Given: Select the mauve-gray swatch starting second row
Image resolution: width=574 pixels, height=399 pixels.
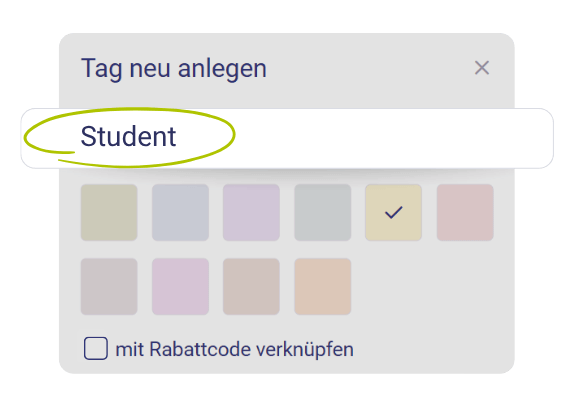Looking at the screenshot, I should point(109,287).
